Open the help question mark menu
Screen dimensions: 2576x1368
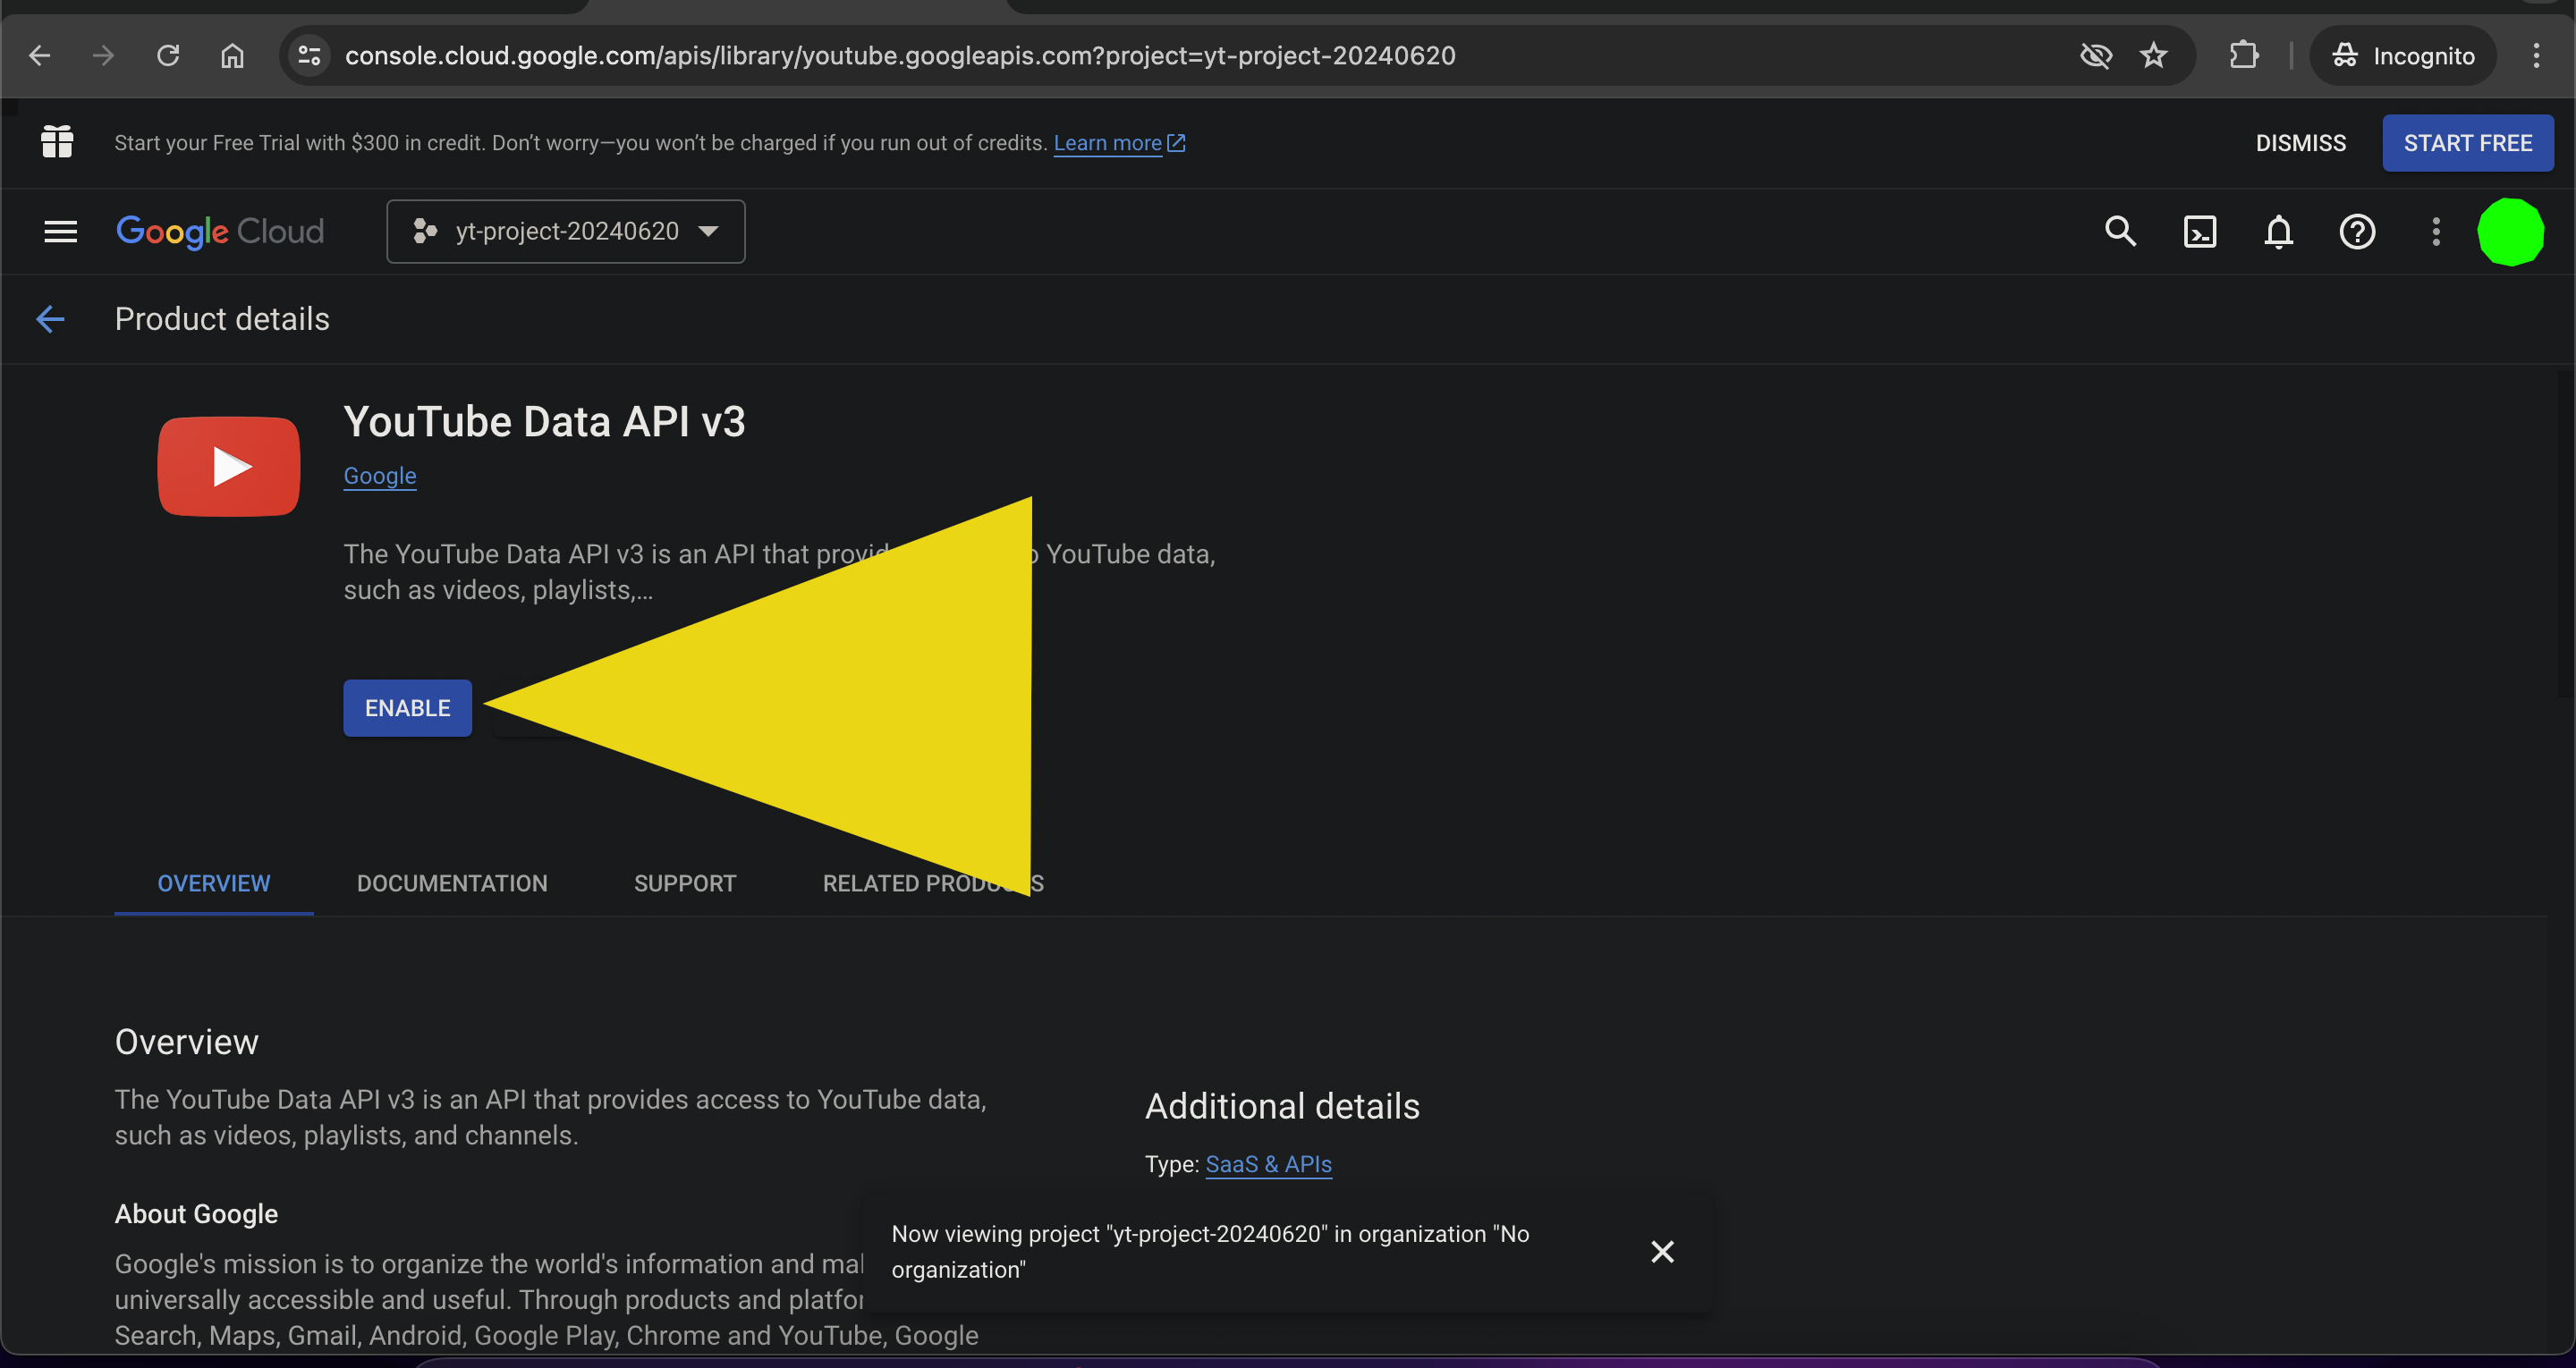pyautogui.click(x=2357, y=231)
